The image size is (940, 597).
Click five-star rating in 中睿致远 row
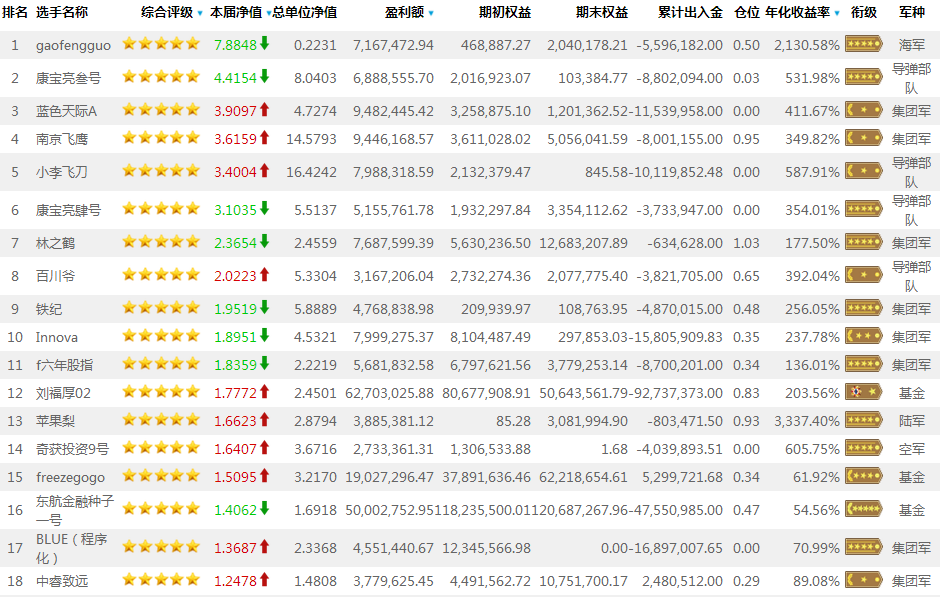(161, 579)
